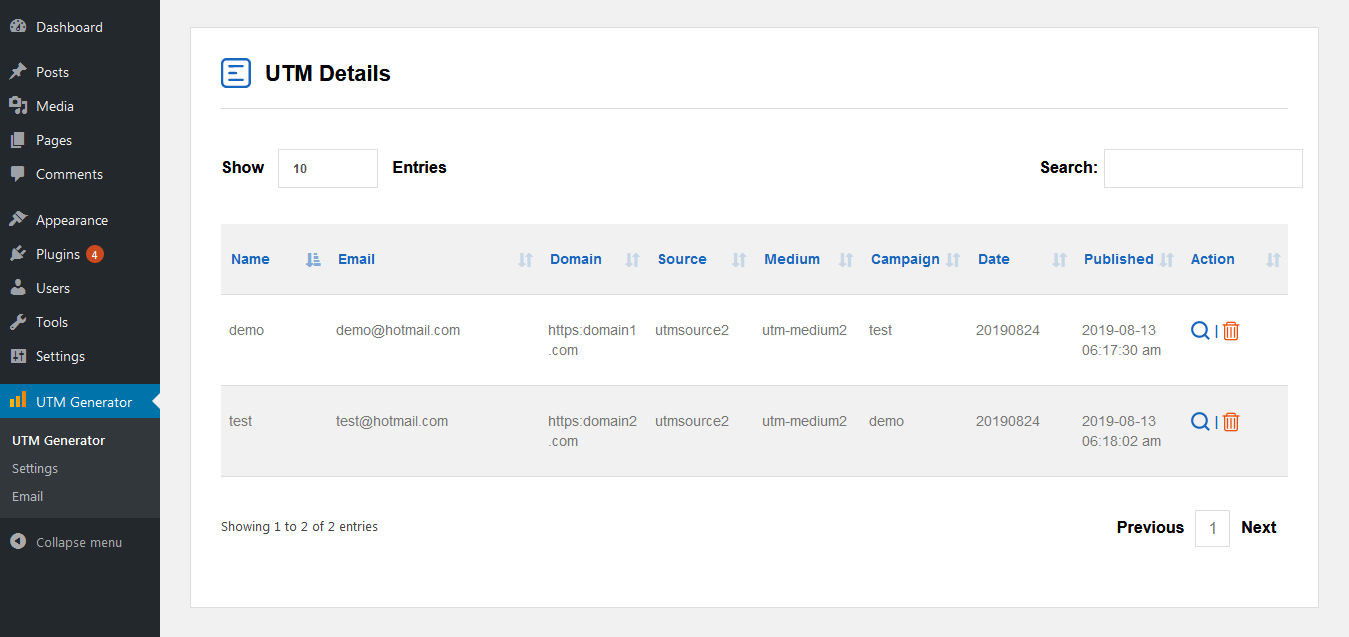
Task: Open the Plugins menu item
Action: coord(58,254)
